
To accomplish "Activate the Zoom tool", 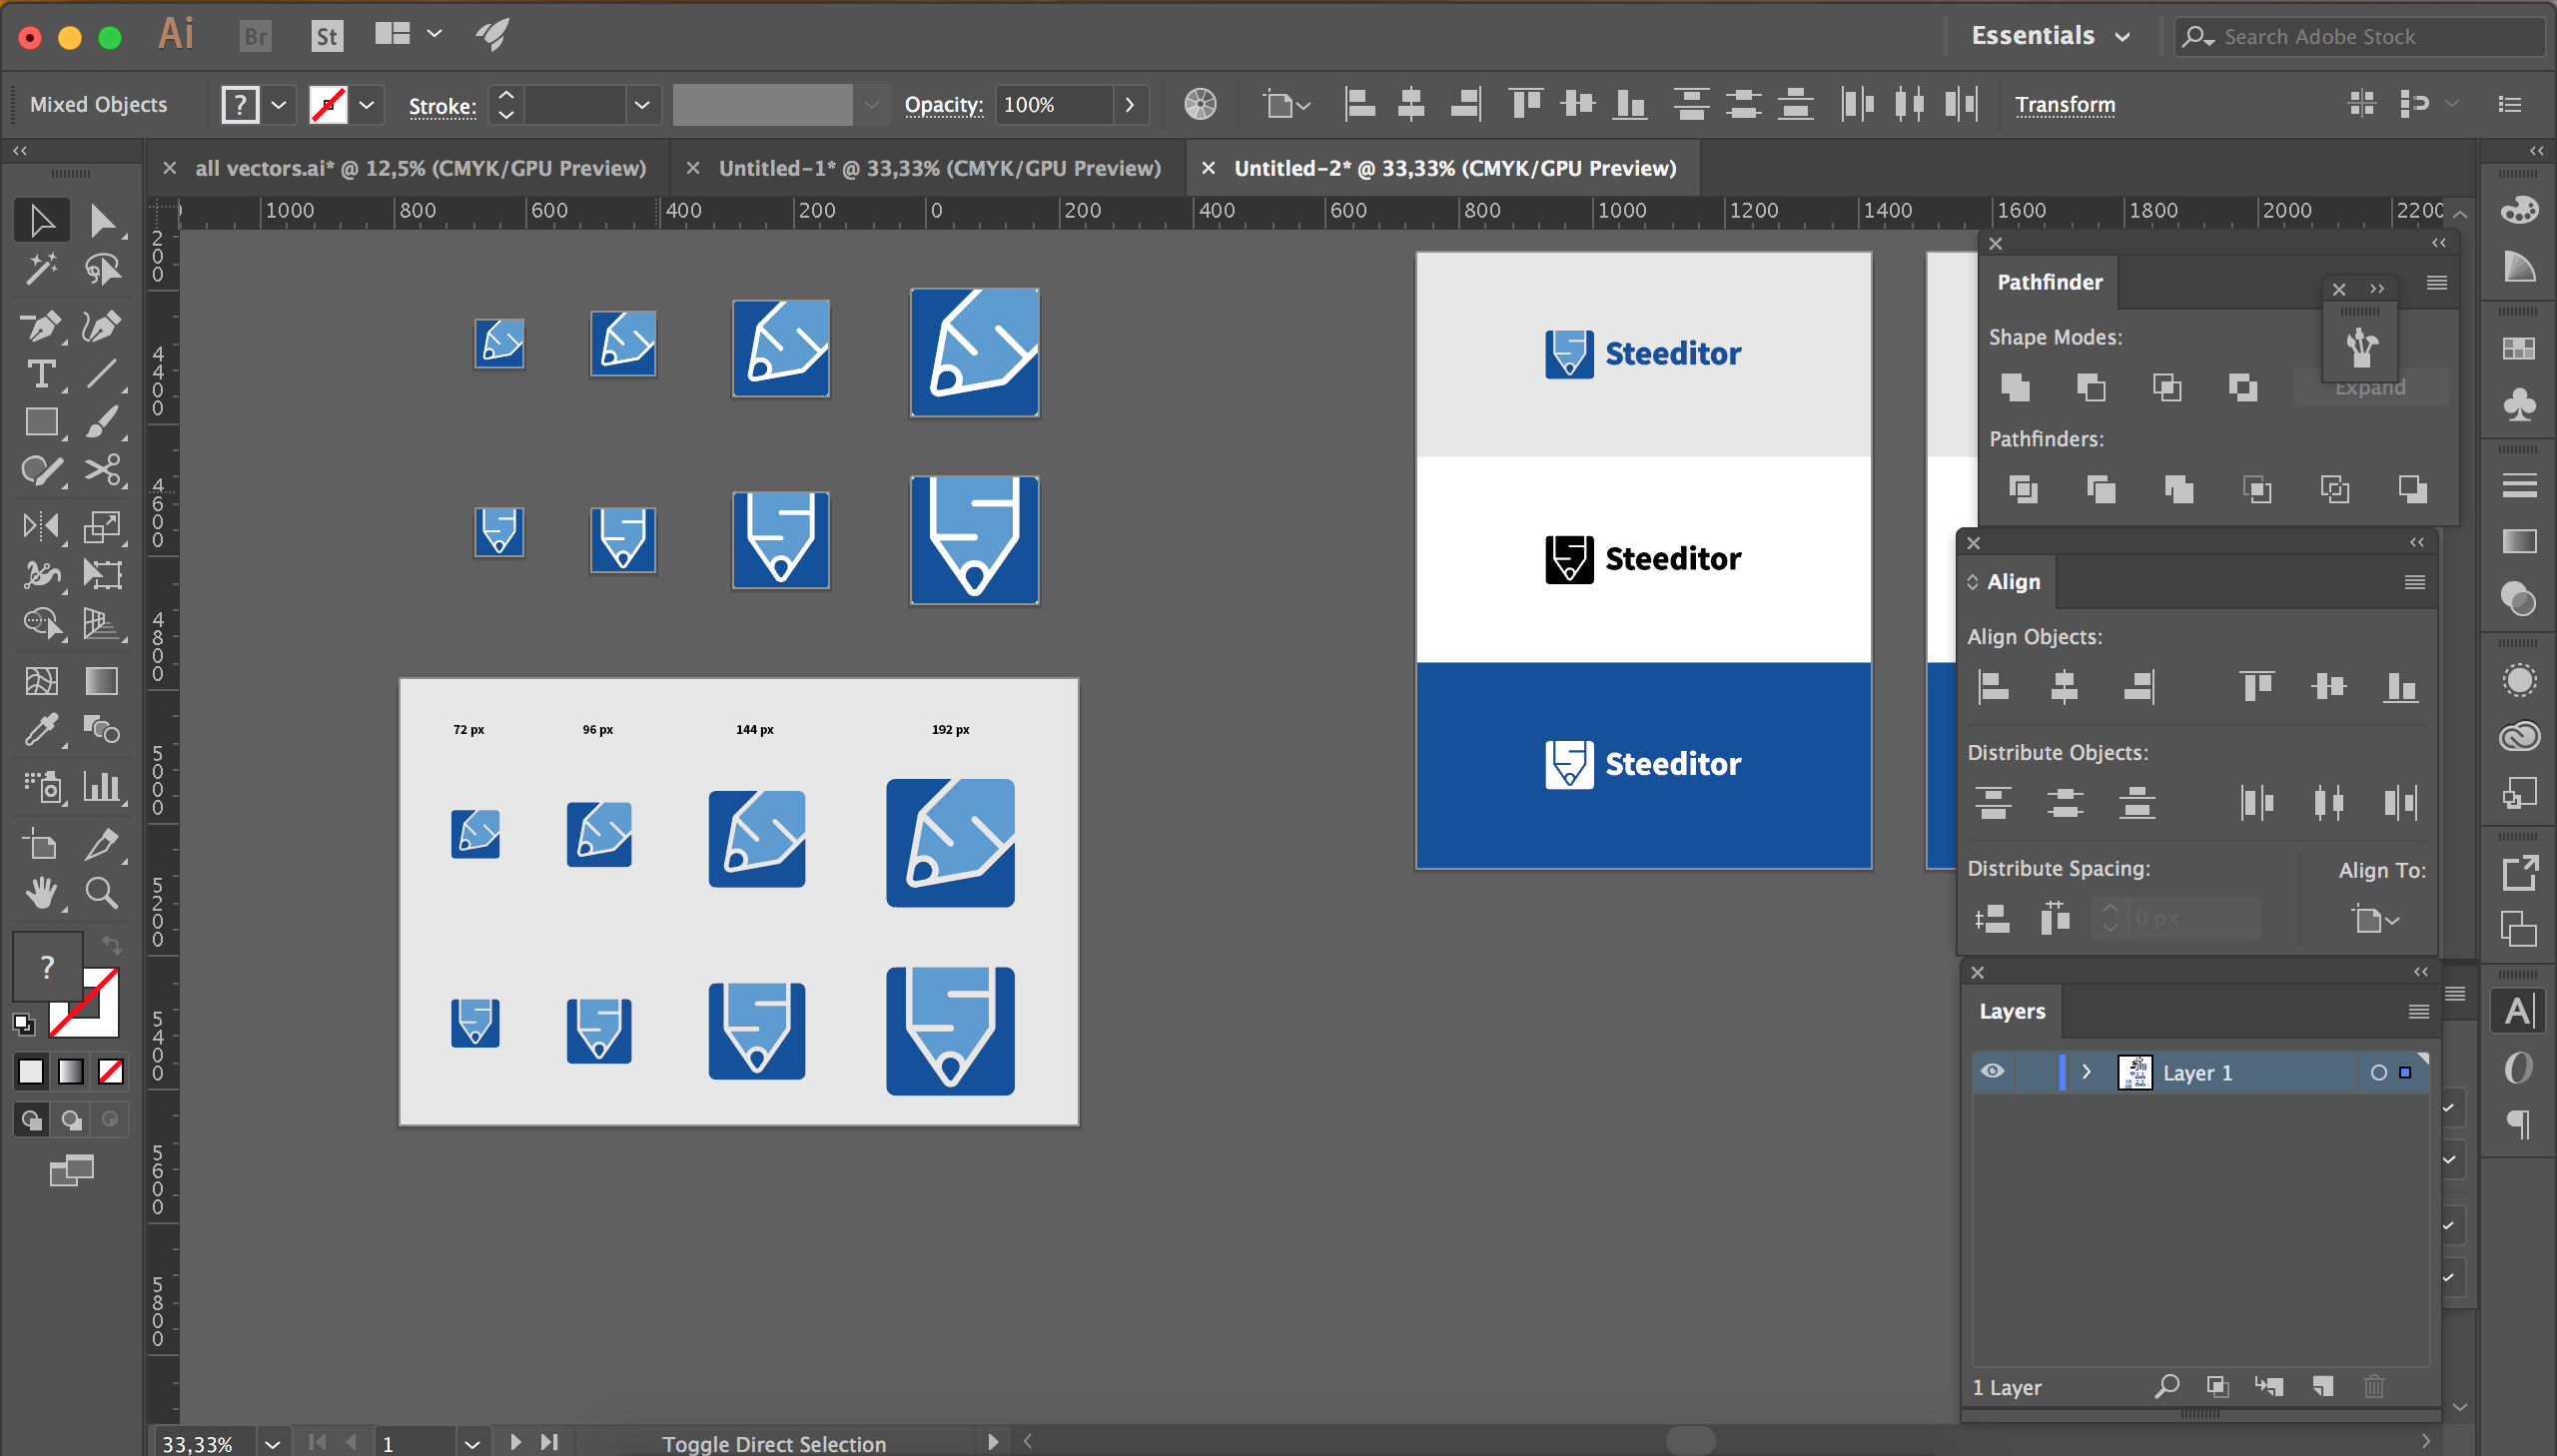I will tap(102, 892).
